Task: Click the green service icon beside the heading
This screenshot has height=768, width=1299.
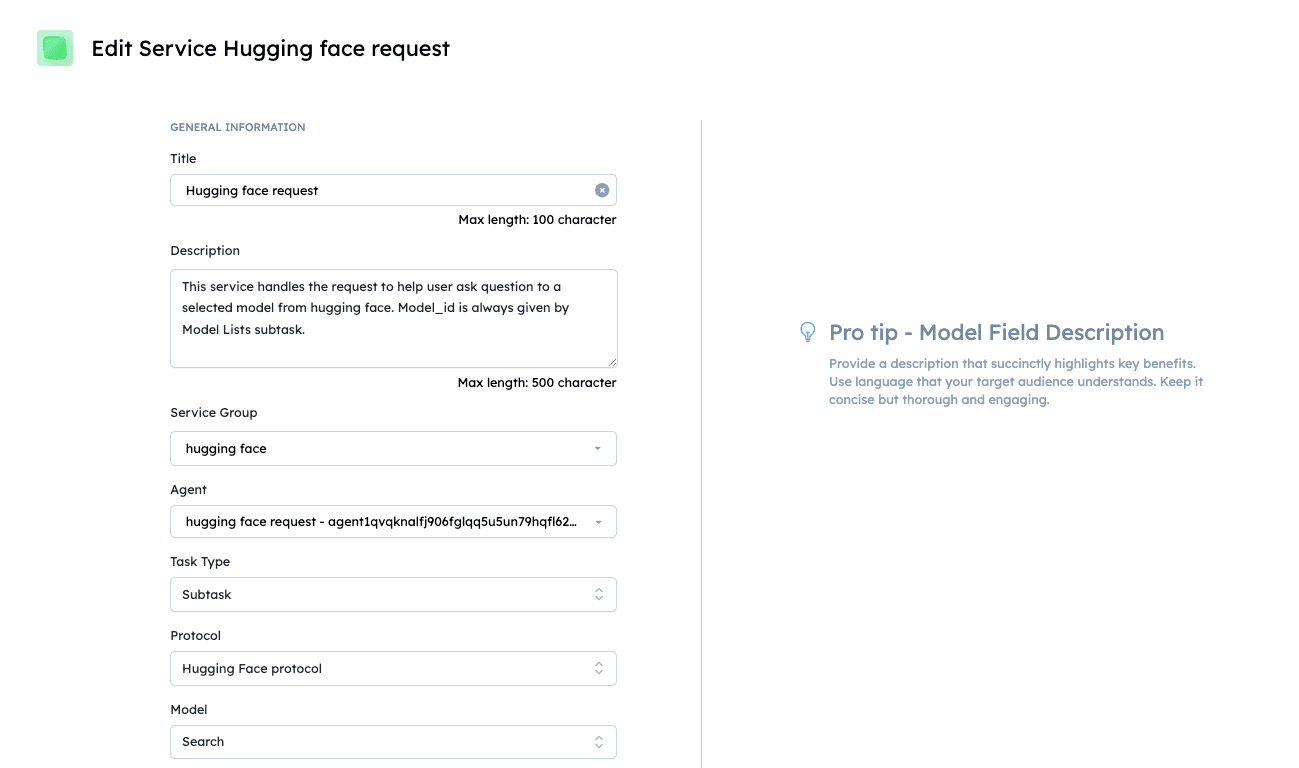Action: [55, 48]
